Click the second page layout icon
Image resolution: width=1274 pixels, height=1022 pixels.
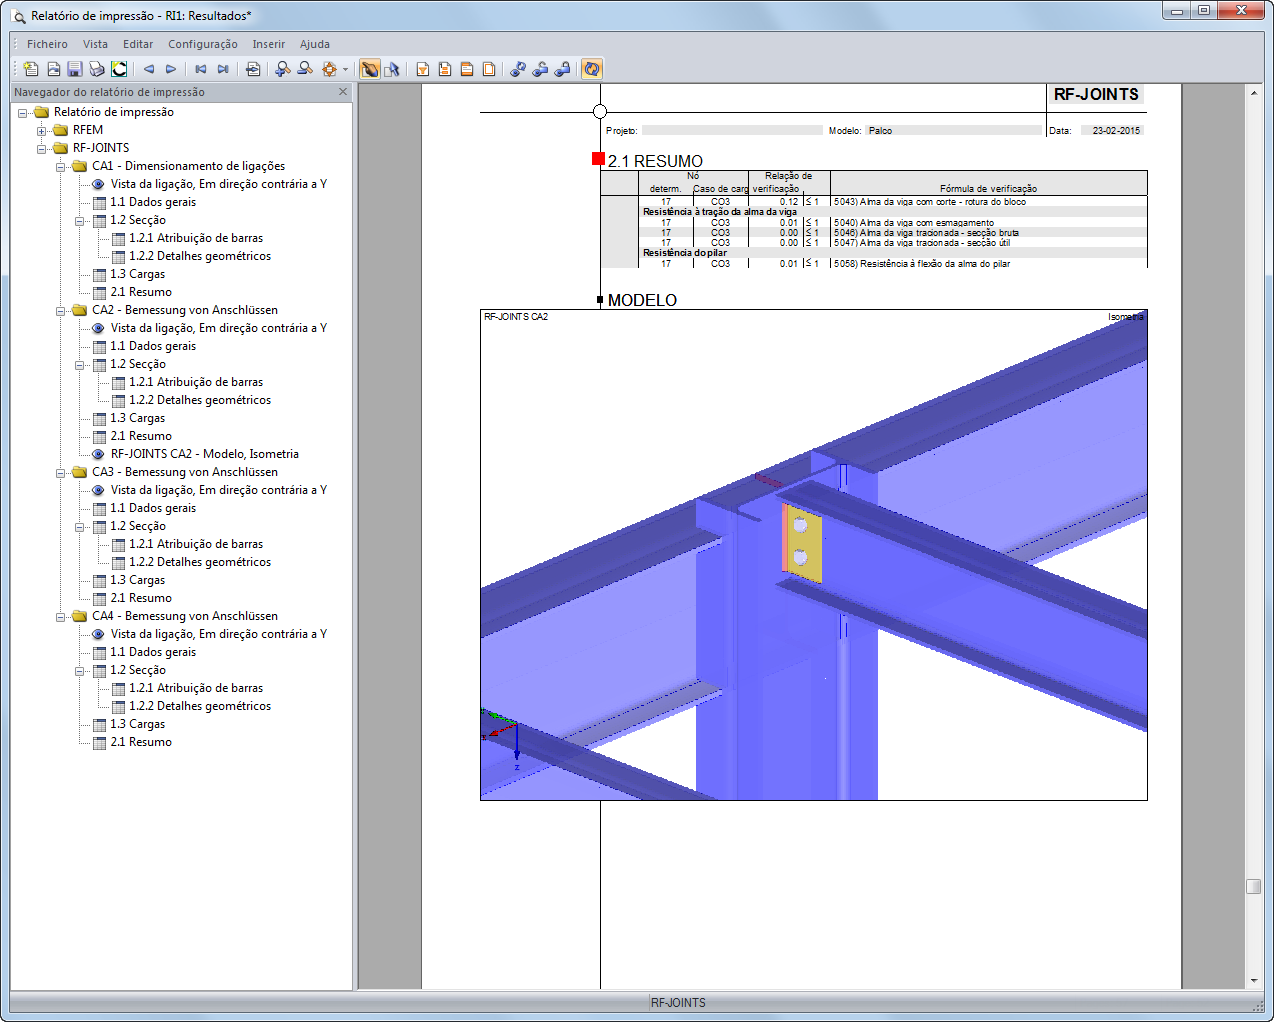tap(445, 69)
